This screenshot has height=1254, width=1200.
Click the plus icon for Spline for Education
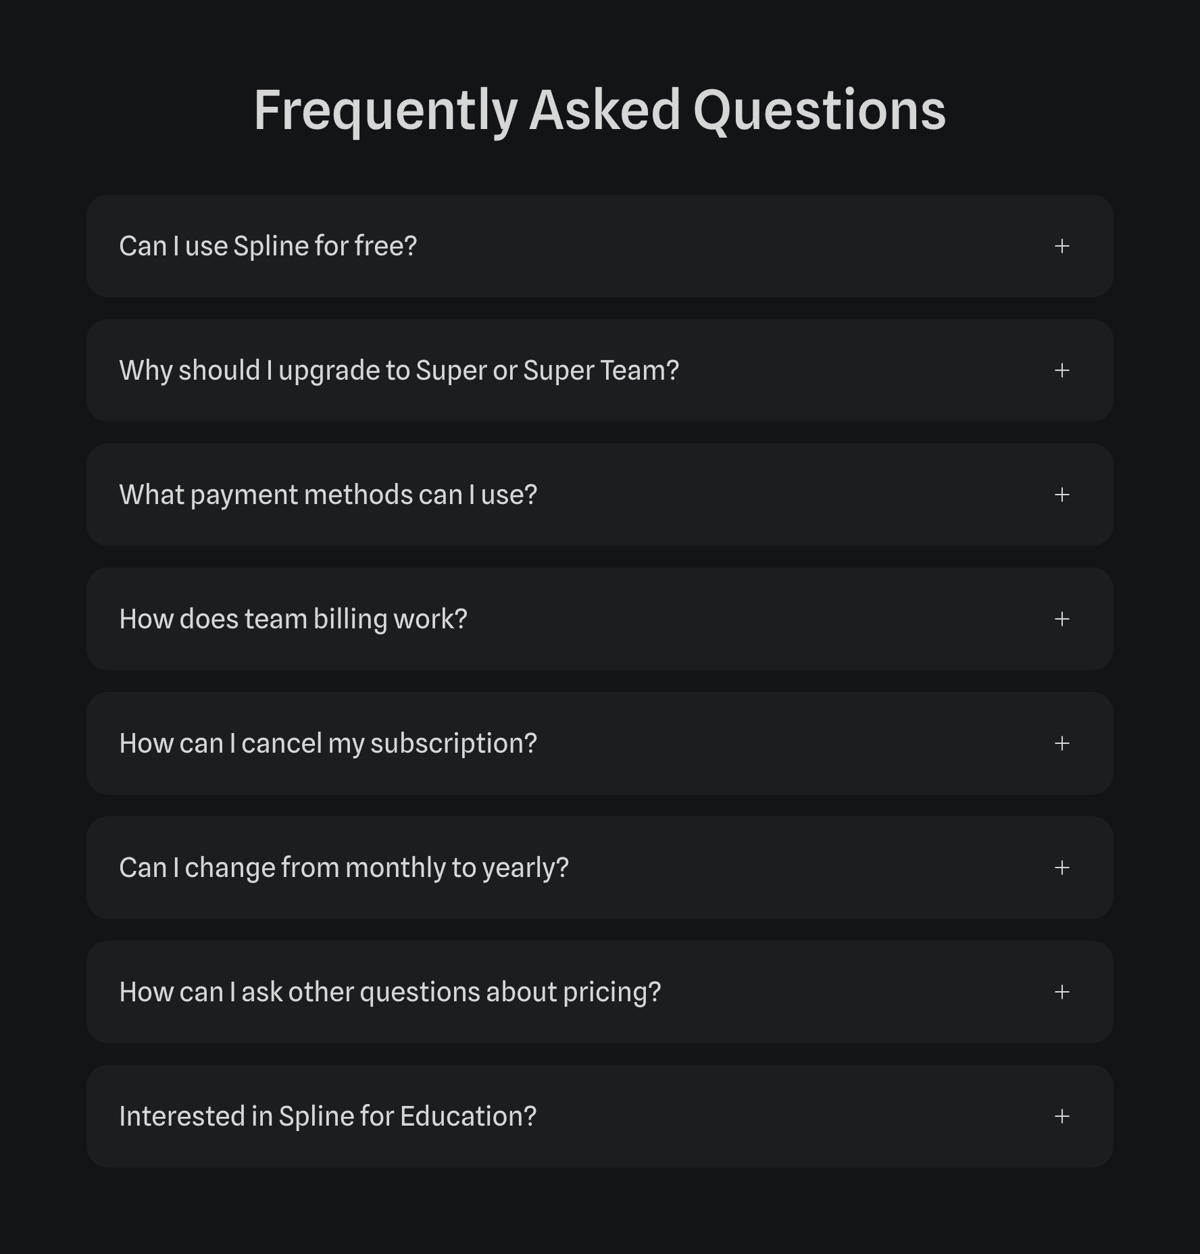click(1062, 1115)
